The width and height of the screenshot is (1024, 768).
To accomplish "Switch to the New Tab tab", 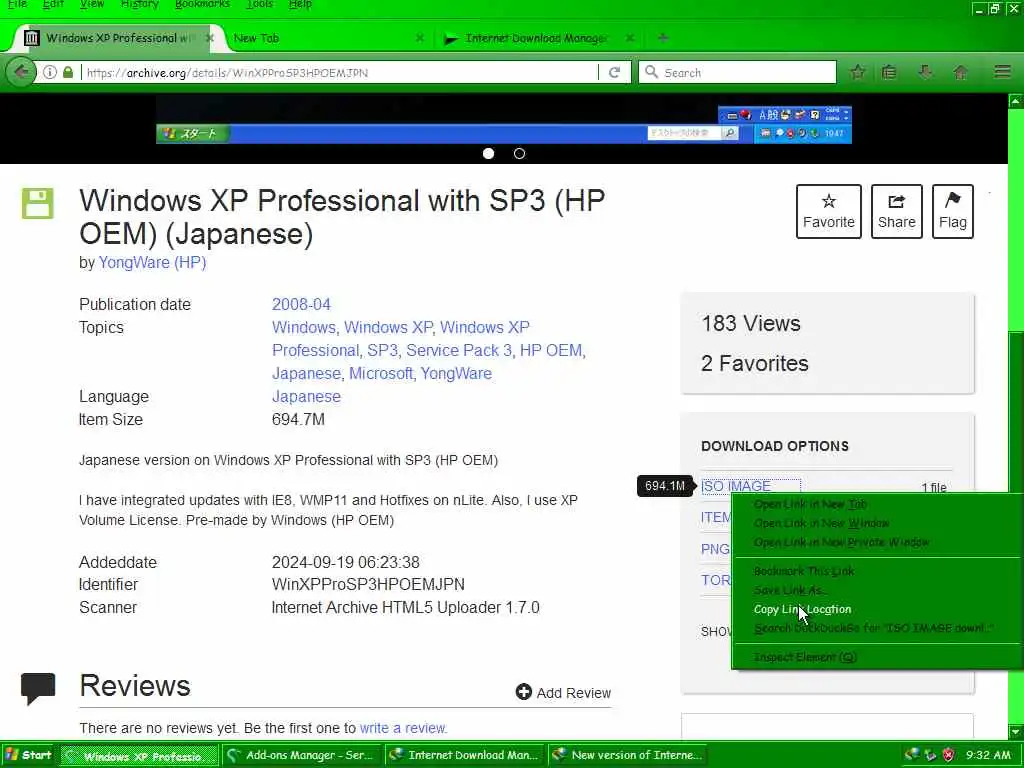I will (x=327, y=38).
